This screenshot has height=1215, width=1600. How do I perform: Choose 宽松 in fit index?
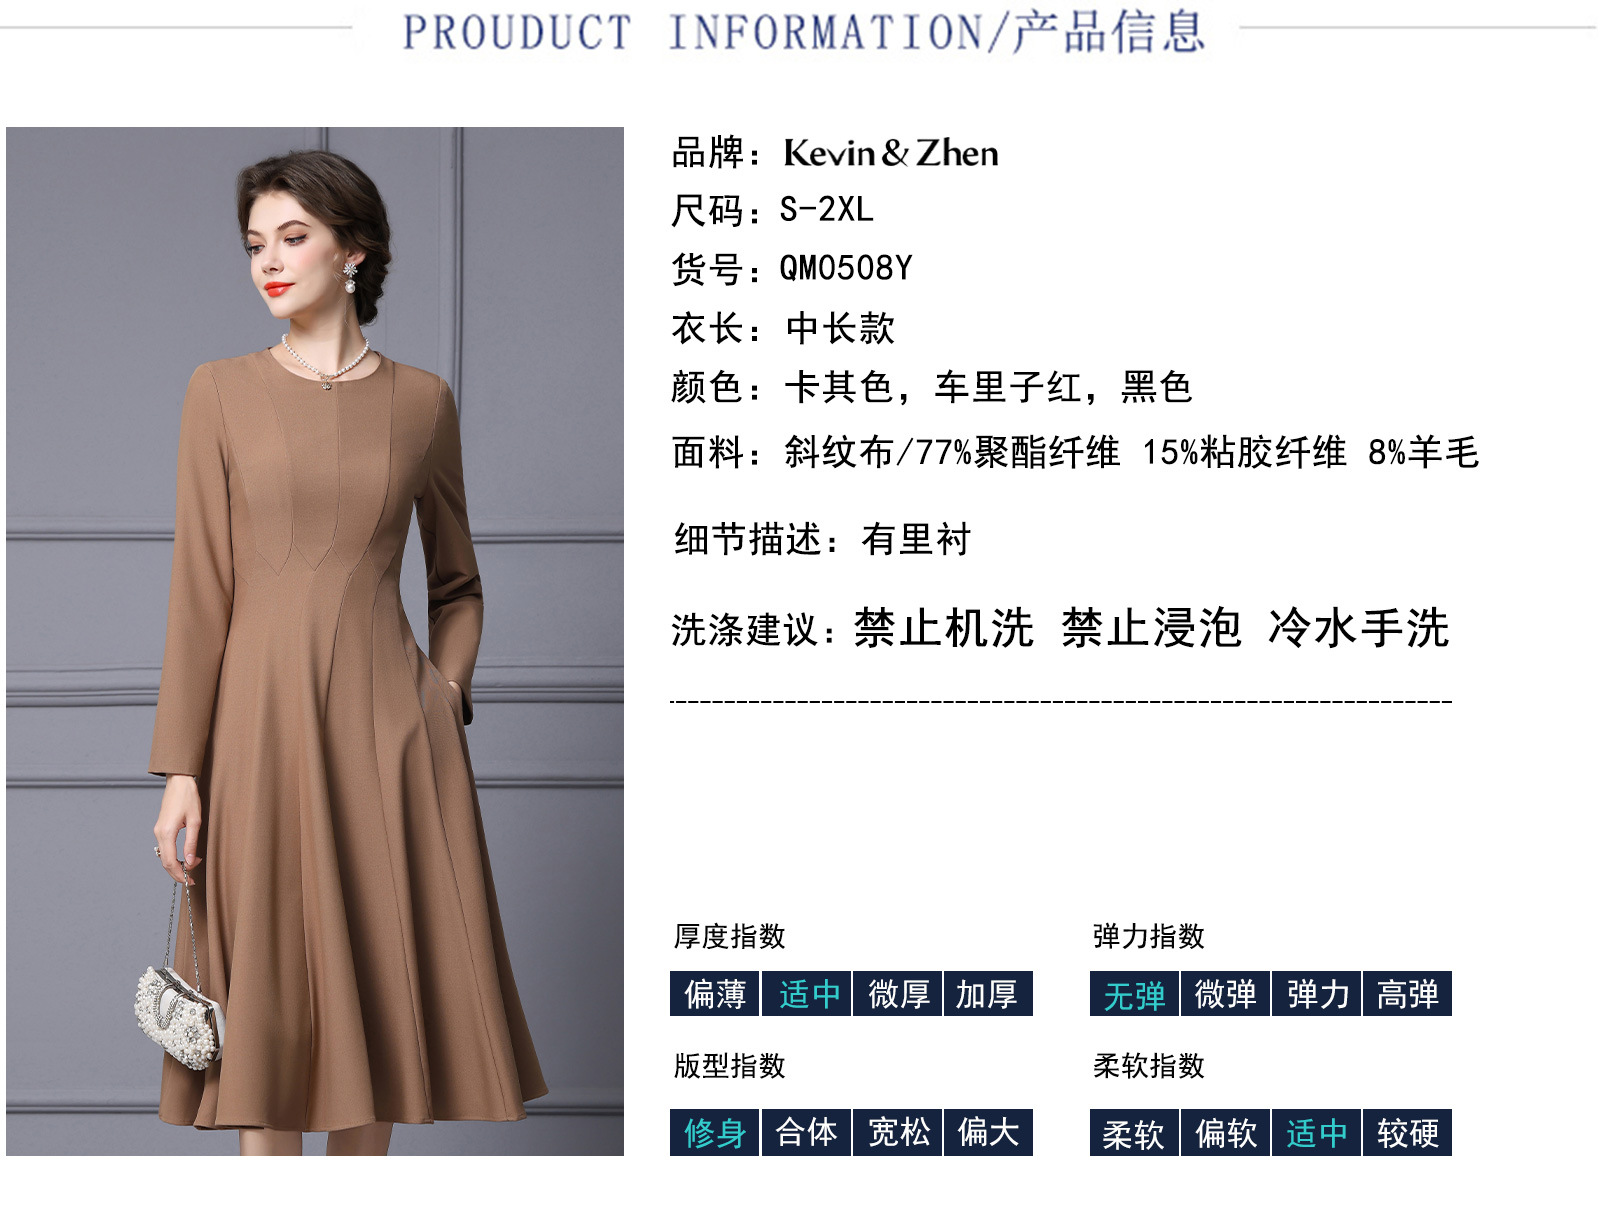[x=898, y=1132]
